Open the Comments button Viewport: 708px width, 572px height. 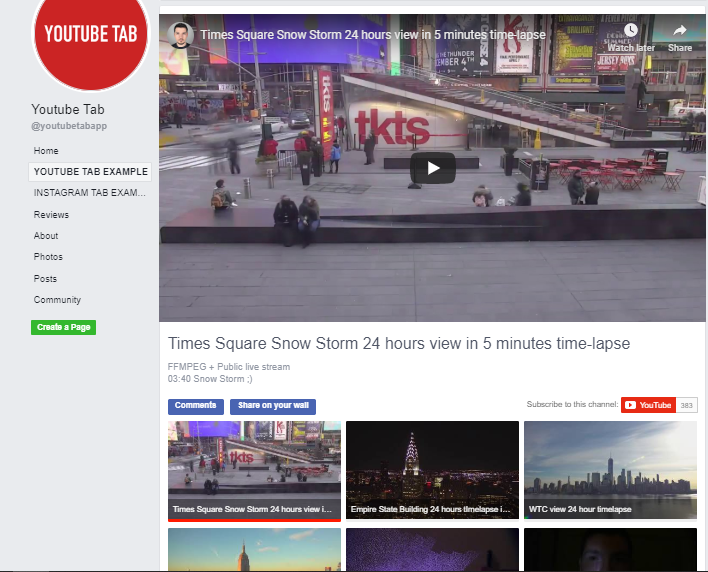(x=196, y=406)
